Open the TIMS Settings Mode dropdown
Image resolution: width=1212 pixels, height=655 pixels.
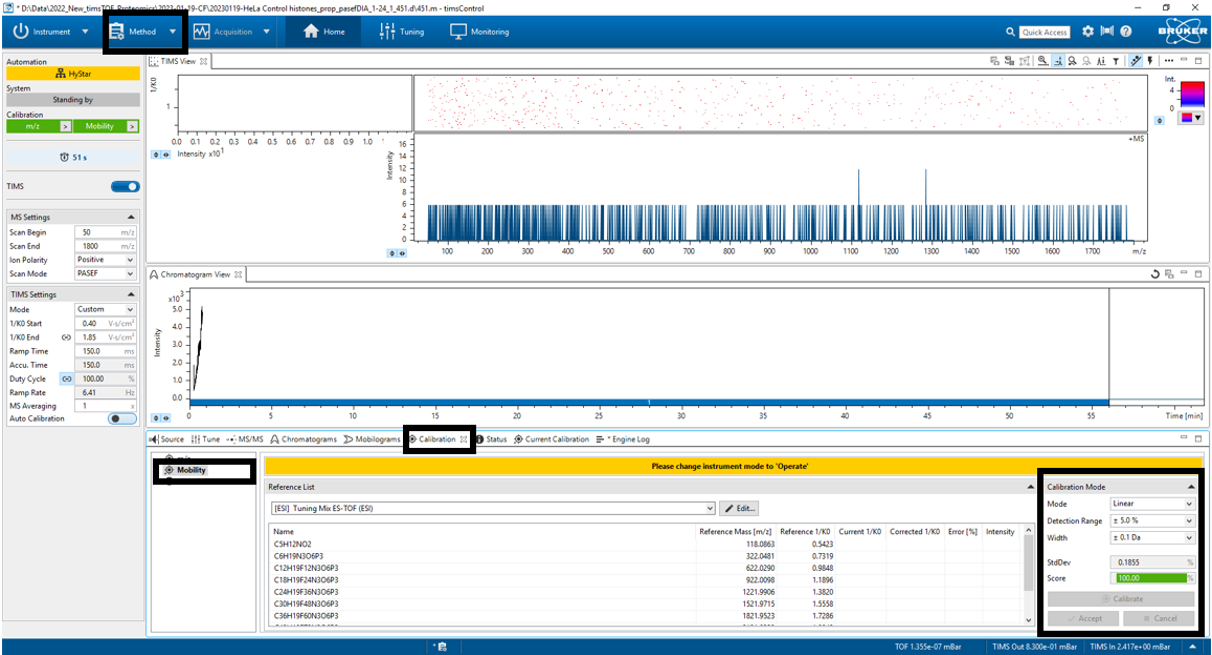(x=105, y=309)
